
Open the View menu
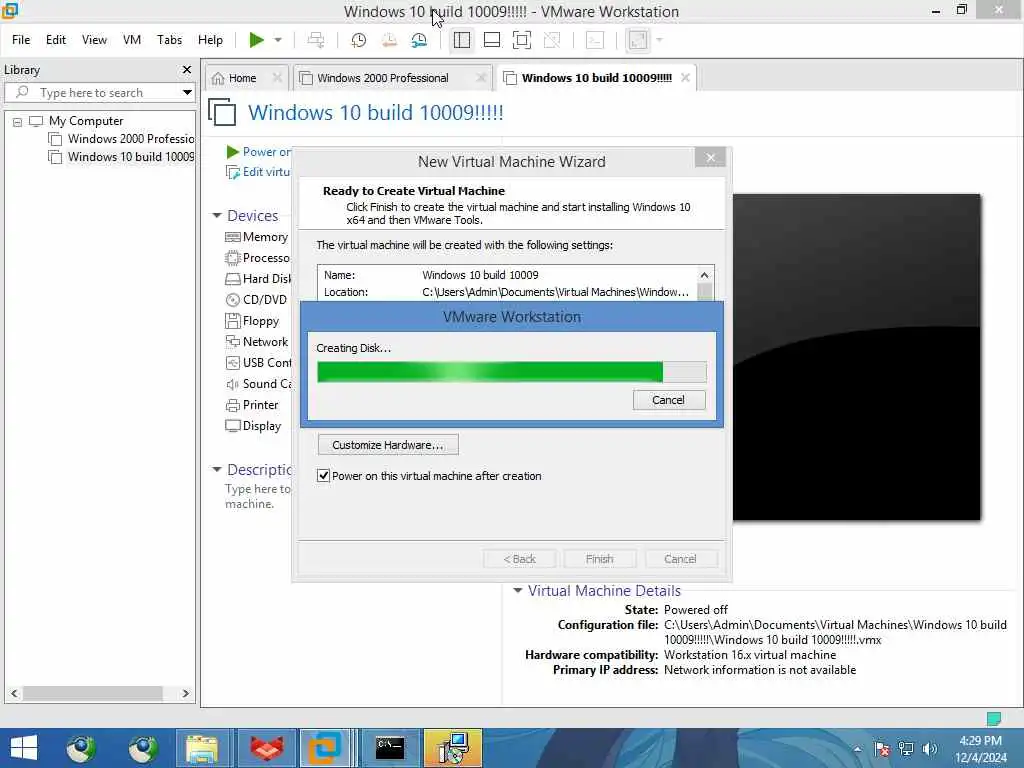coord(94,40)
